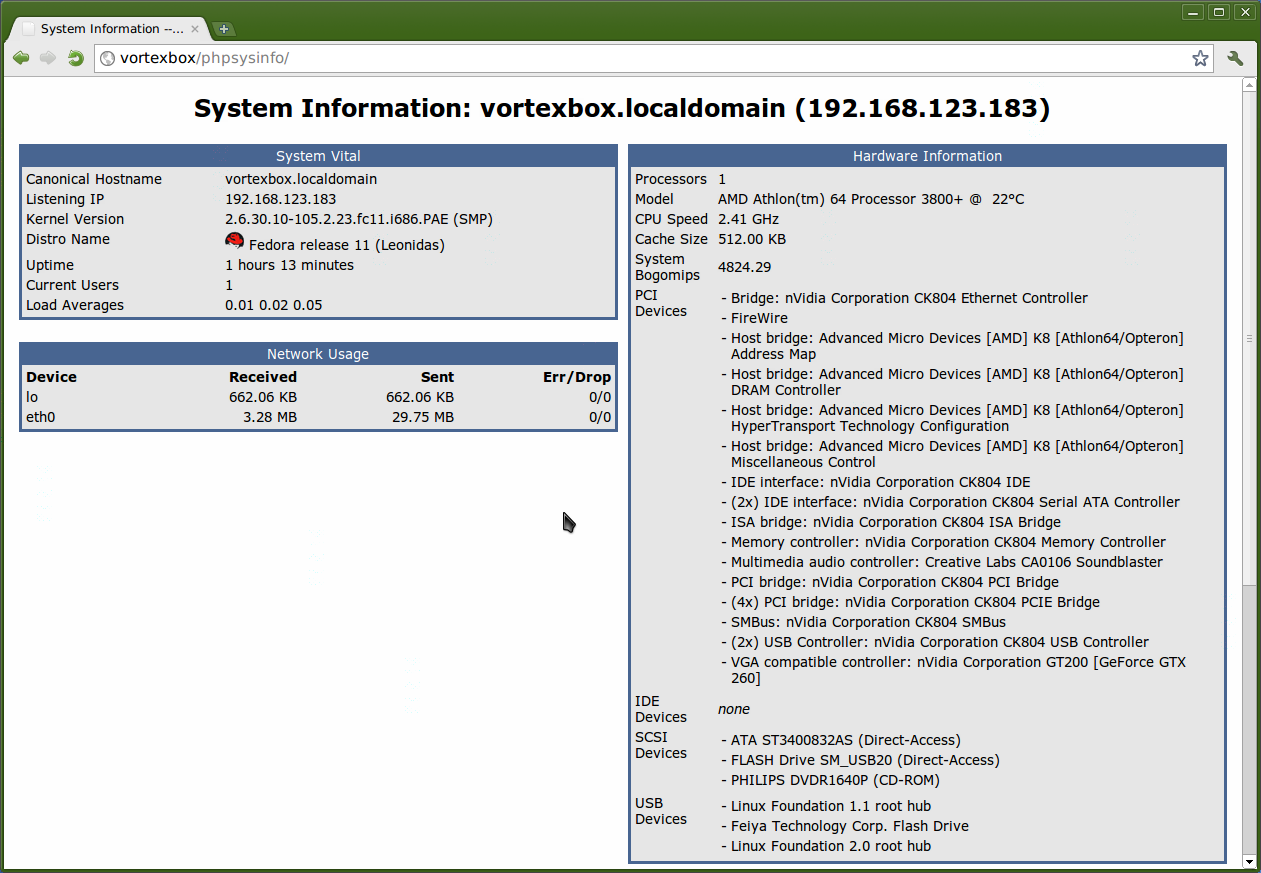Image resolution: width=1261 pixels, height=873 pixels.
Task: Click the Received column header
Action: click(263, 377)
